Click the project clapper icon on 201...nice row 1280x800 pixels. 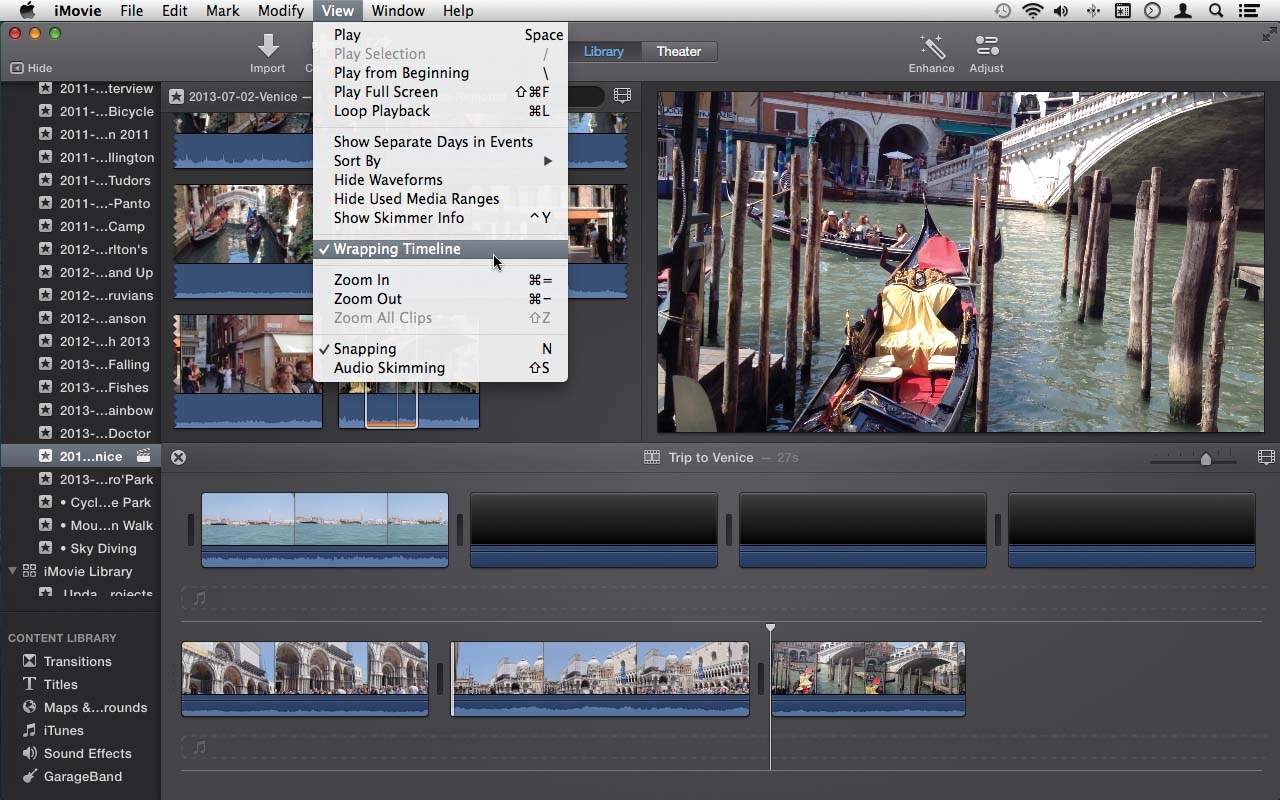click(x=144, y=456)
